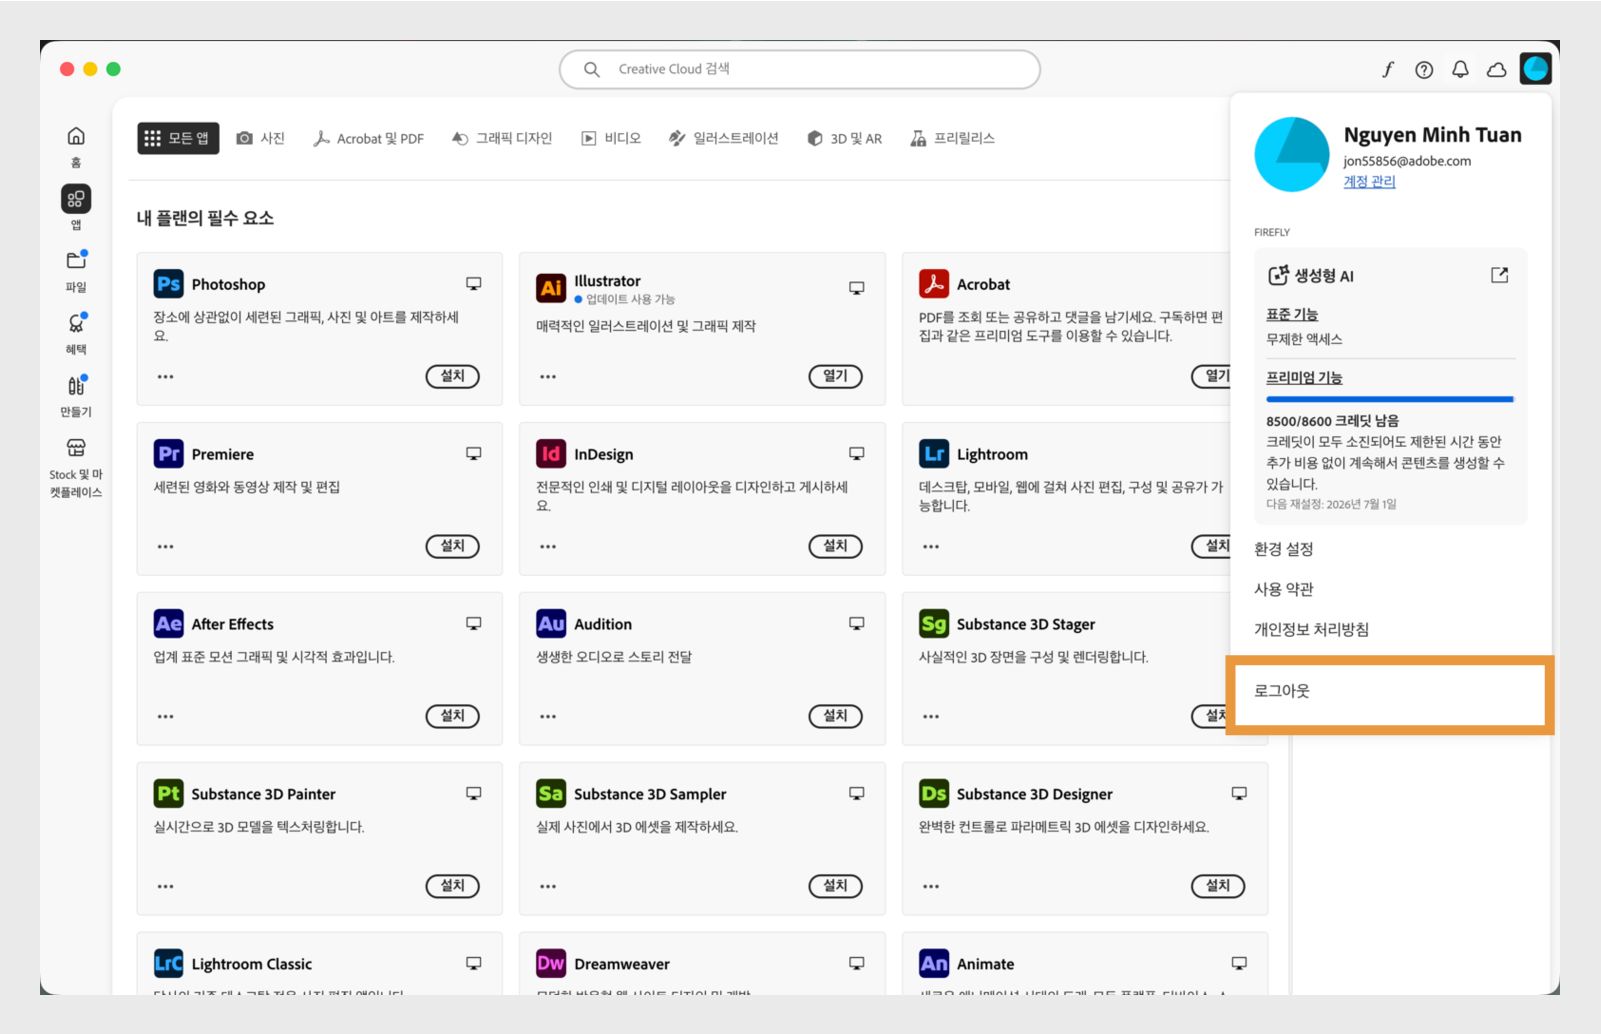Install Substance 3D Designer with 설치 button
Image resolution: width=1601 pixels, height=1034 pixels.
pyautogui.click(x=1218, y=886)
